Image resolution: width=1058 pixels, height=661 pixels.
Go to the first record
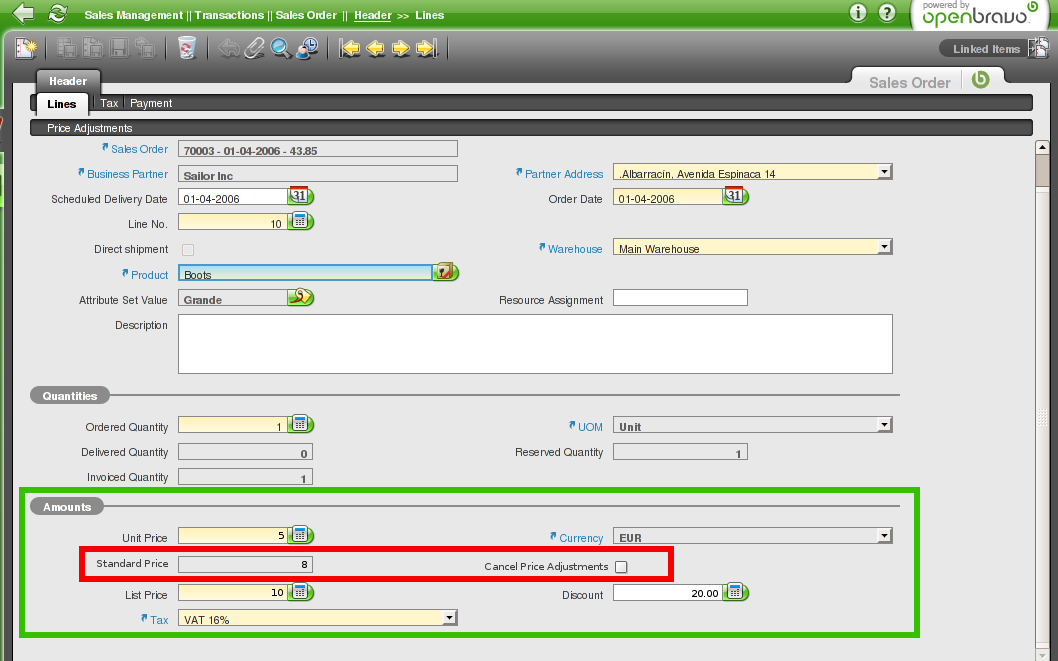(x=350, y=47)
